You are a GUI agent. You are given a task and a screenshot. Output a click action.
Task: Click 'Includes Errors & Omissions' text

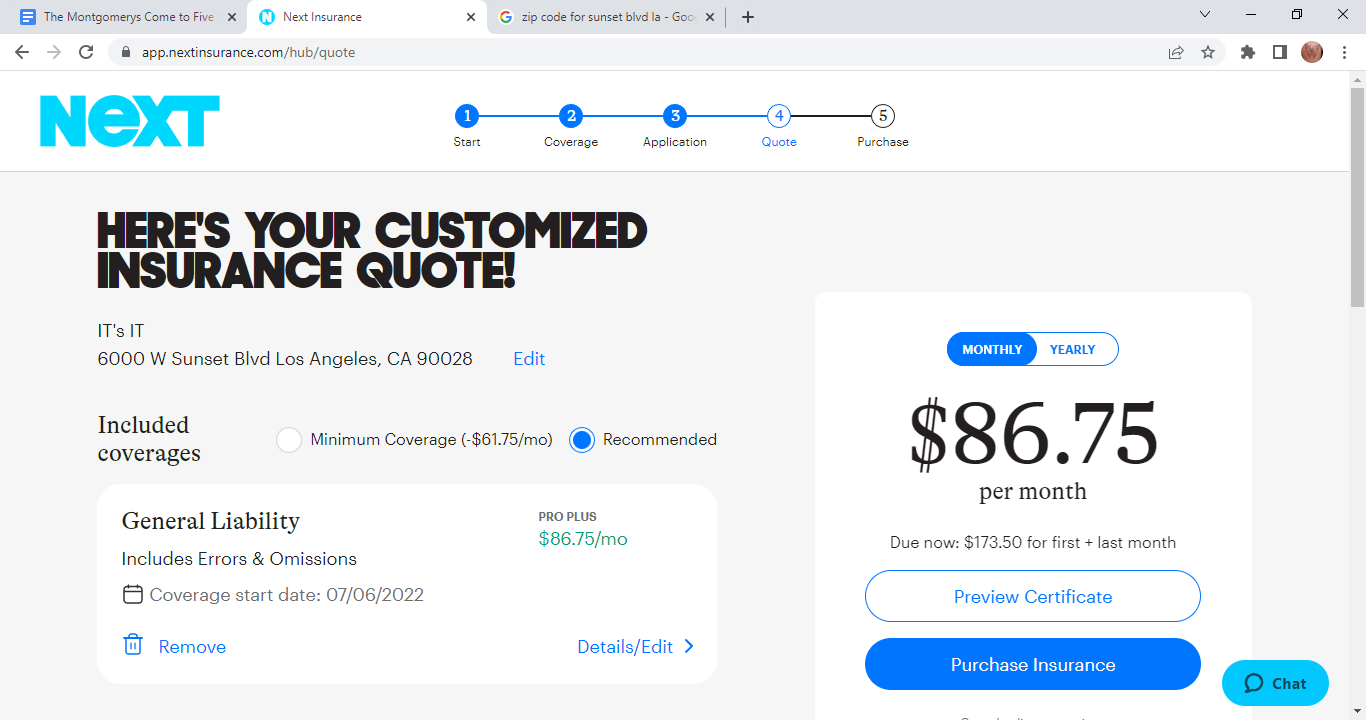239,559
